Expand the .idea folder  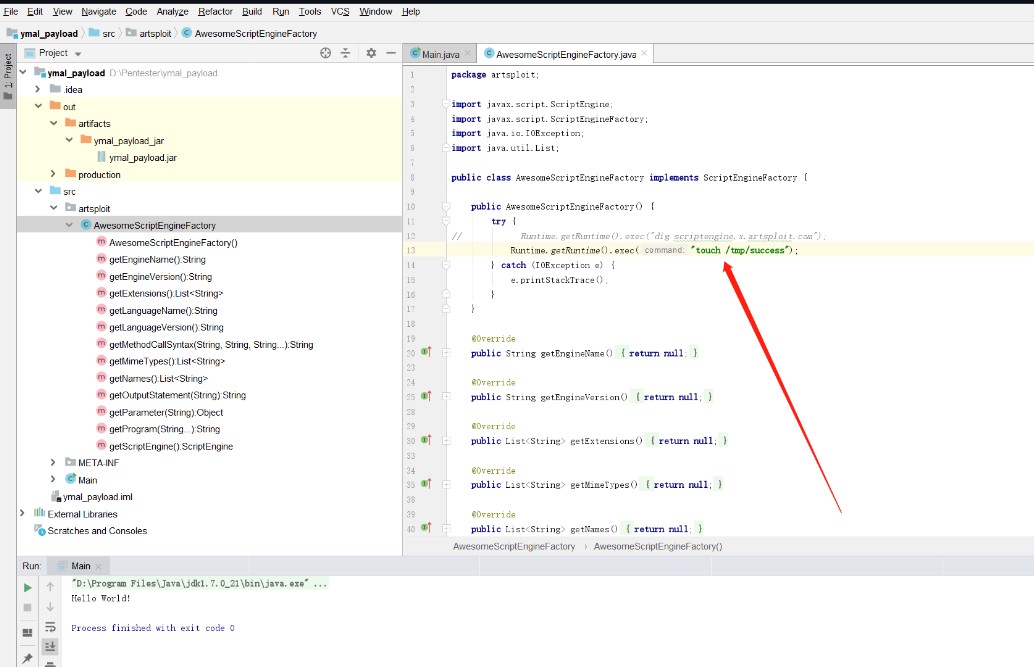tap(38, 89)
